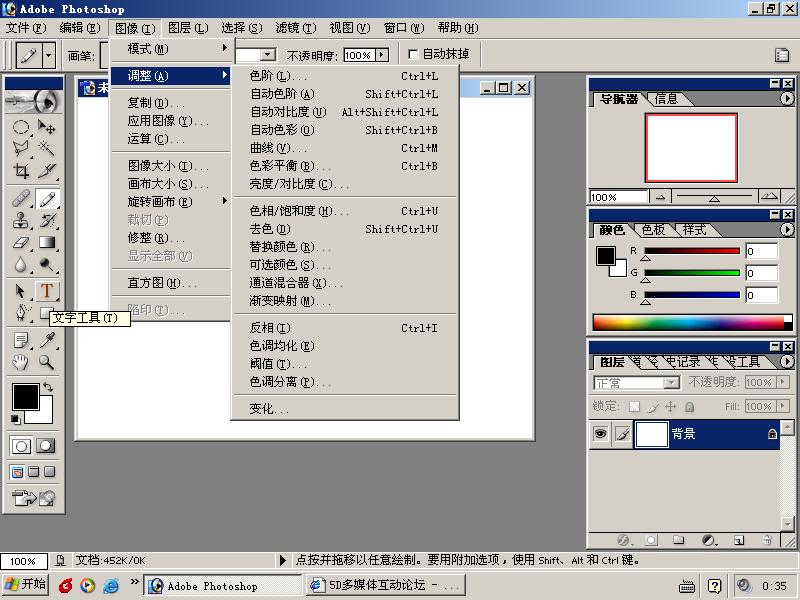Click the trash icon in Layers panel

(767, 540)
